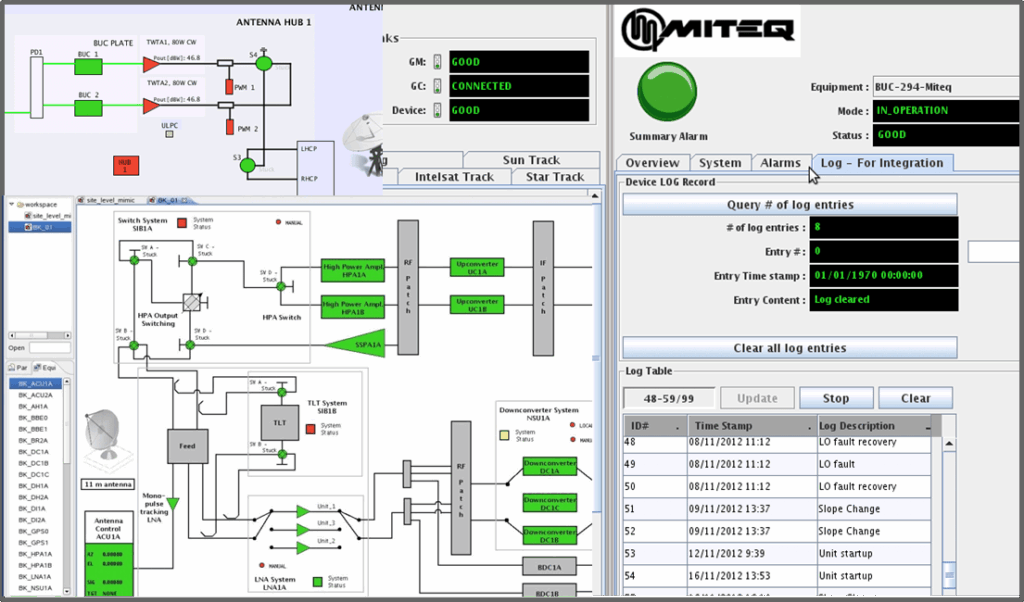
Task: Select the Downconverter DC1A block
Action: tap(550, 466)
